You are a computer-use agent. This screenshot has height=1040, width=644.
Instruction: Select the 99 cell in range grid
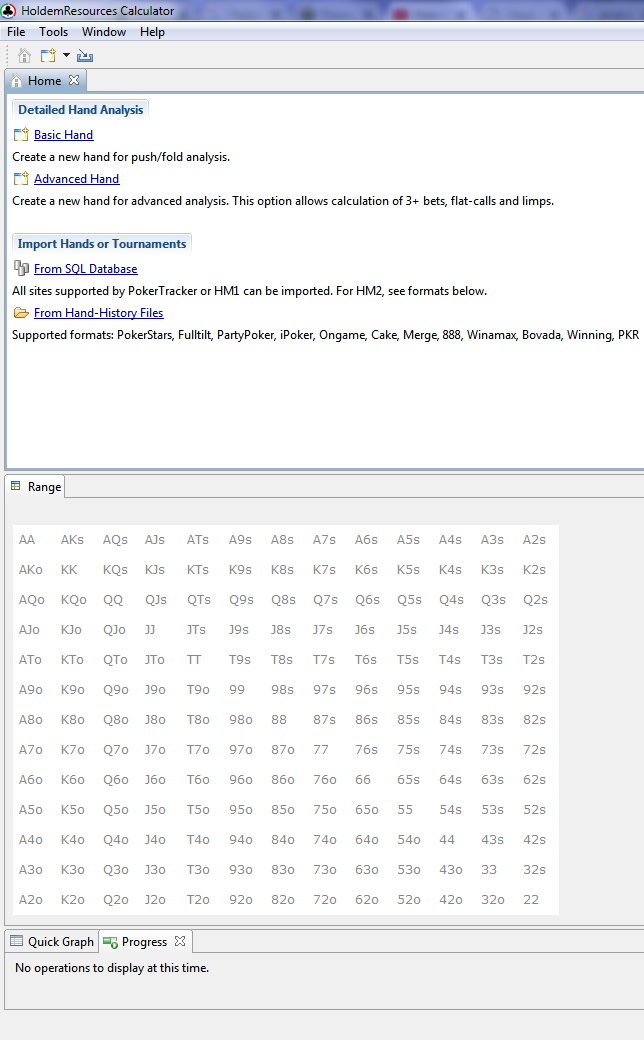(237, 690)
